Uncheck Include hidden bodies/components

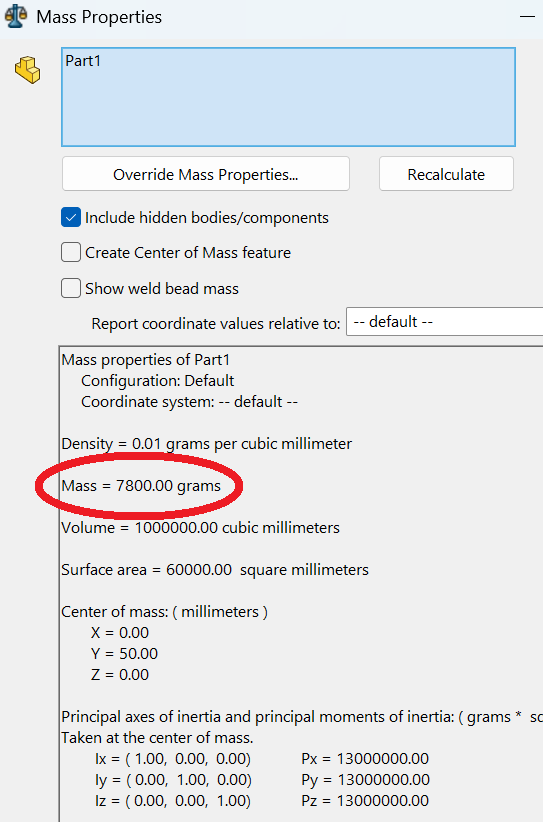[x=71, y=217]
